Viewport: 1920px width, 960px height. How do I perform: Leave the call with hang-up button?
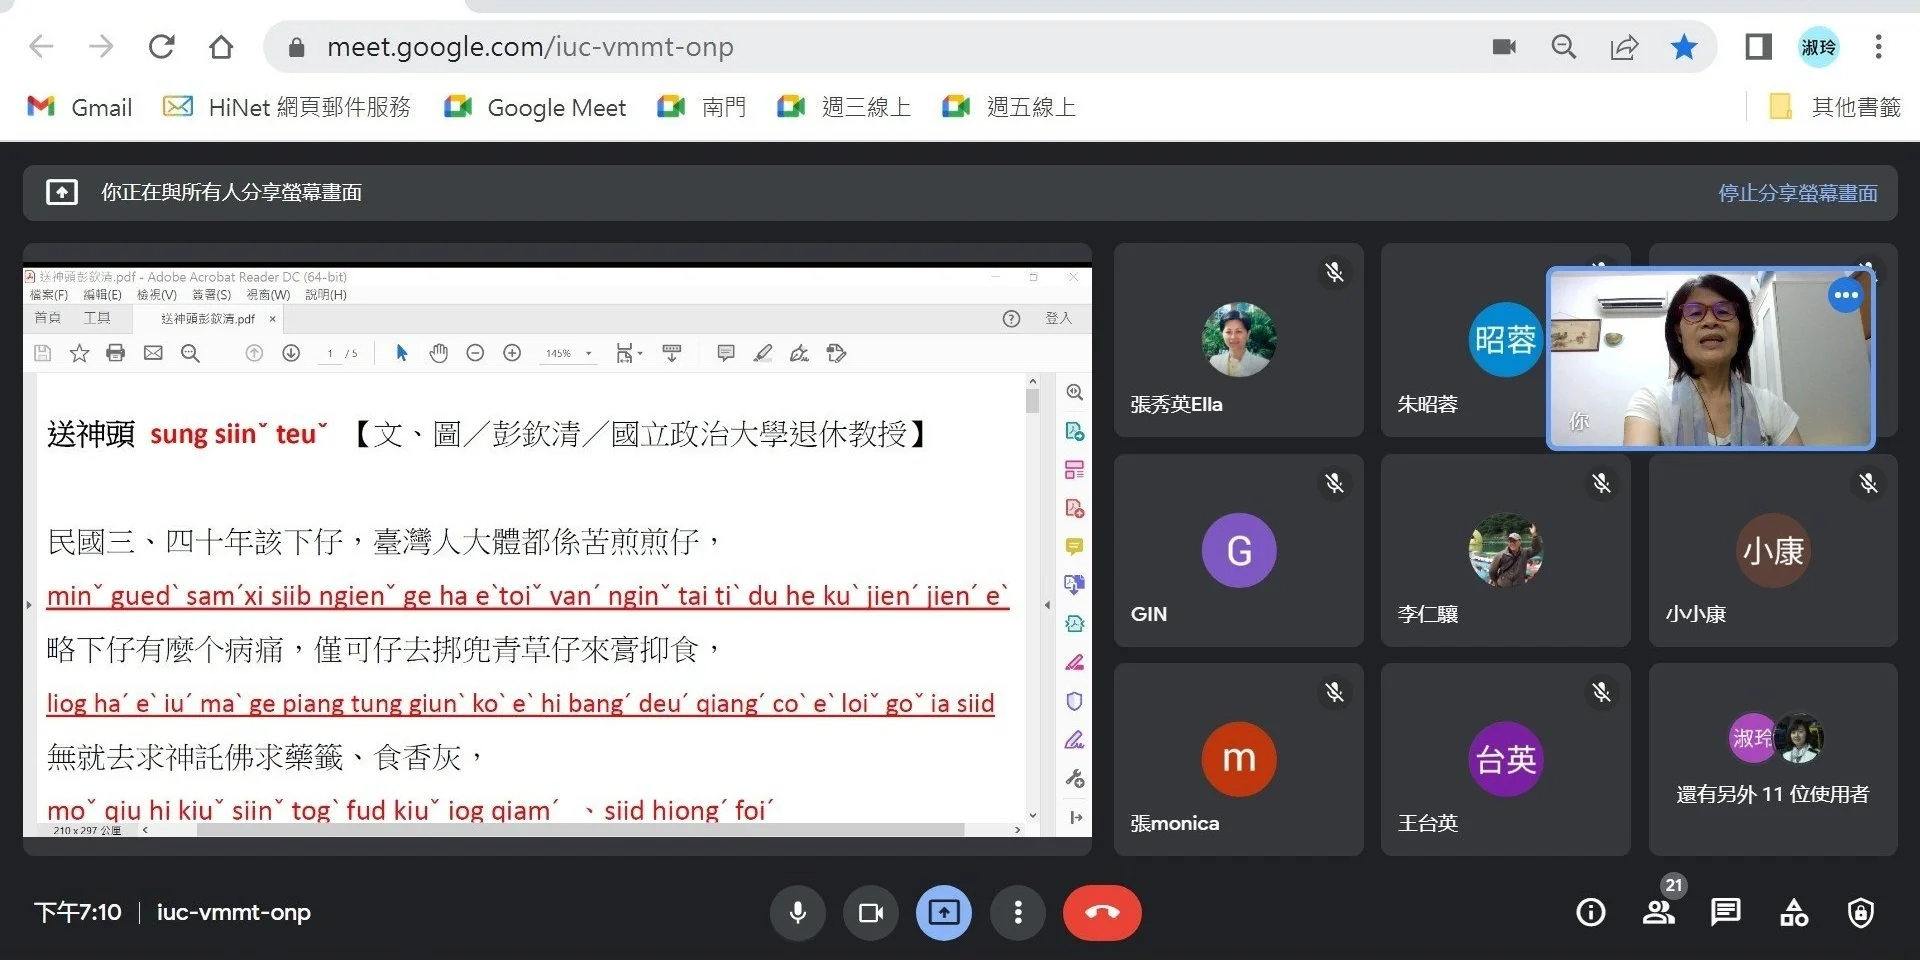pos(1102,913)
